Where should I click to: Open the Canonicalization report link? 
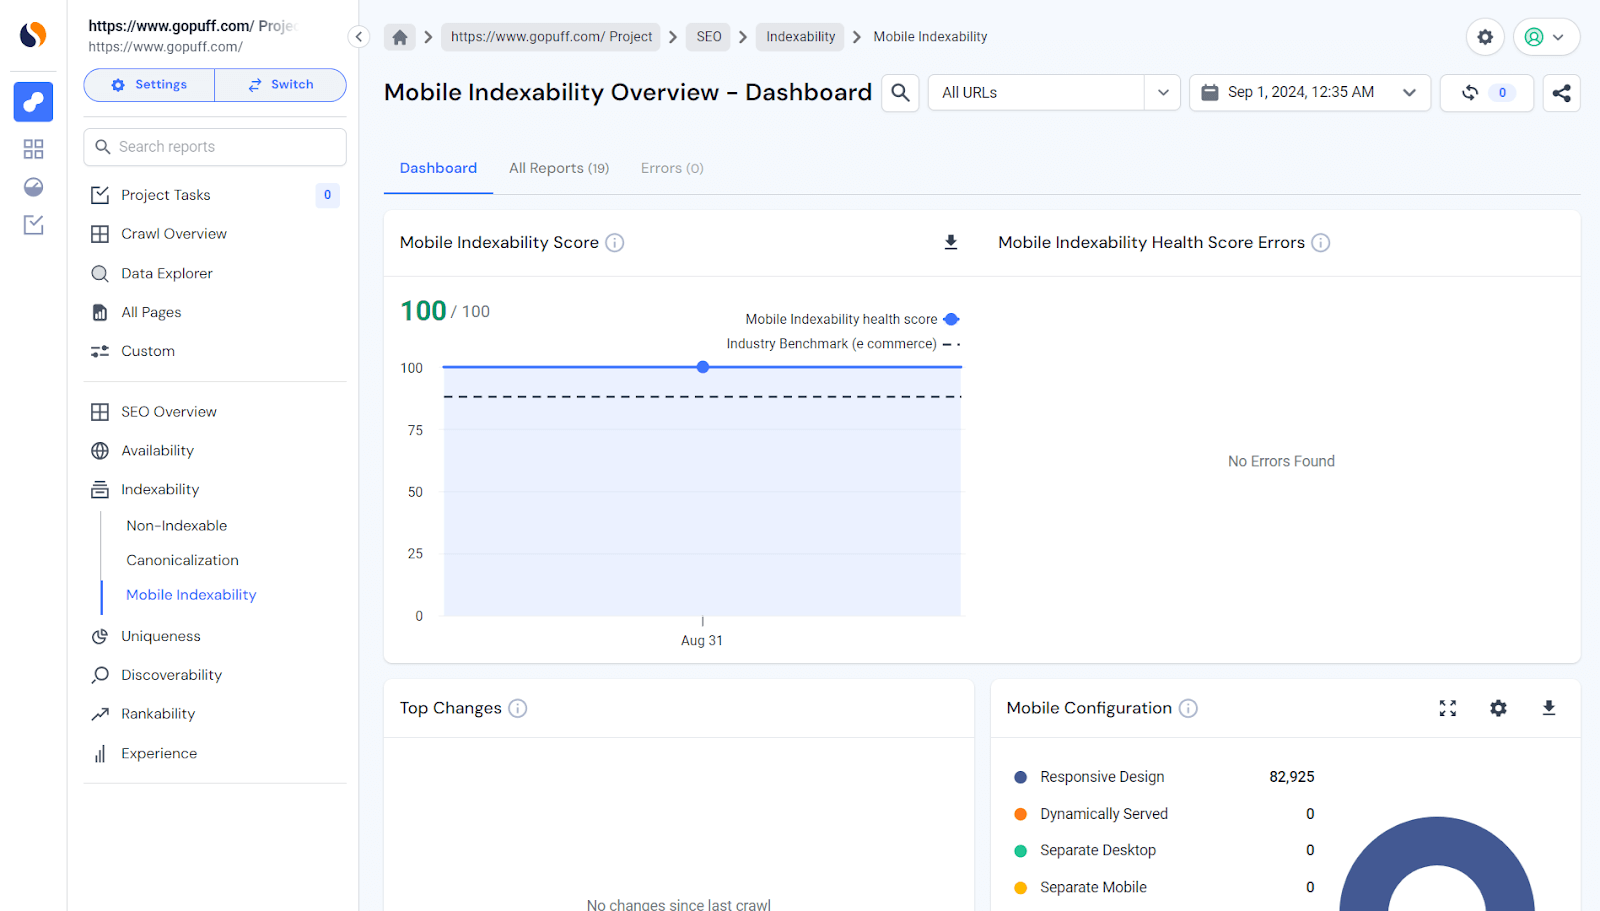(x=181, y=560)
